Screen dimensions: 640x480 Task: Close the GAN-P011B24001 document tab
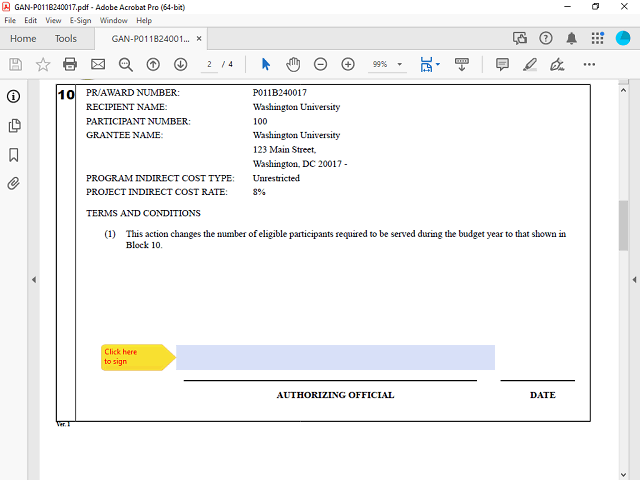coord(199,38)
